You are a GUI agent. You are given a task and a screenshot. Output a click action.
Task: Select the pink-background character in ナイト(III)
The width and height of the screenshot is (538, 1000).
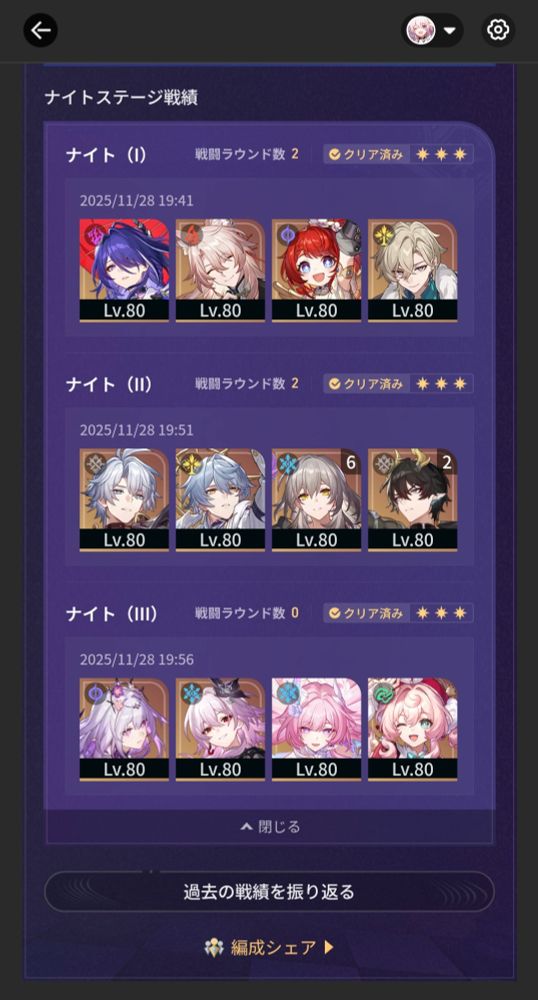pos(317,730)
